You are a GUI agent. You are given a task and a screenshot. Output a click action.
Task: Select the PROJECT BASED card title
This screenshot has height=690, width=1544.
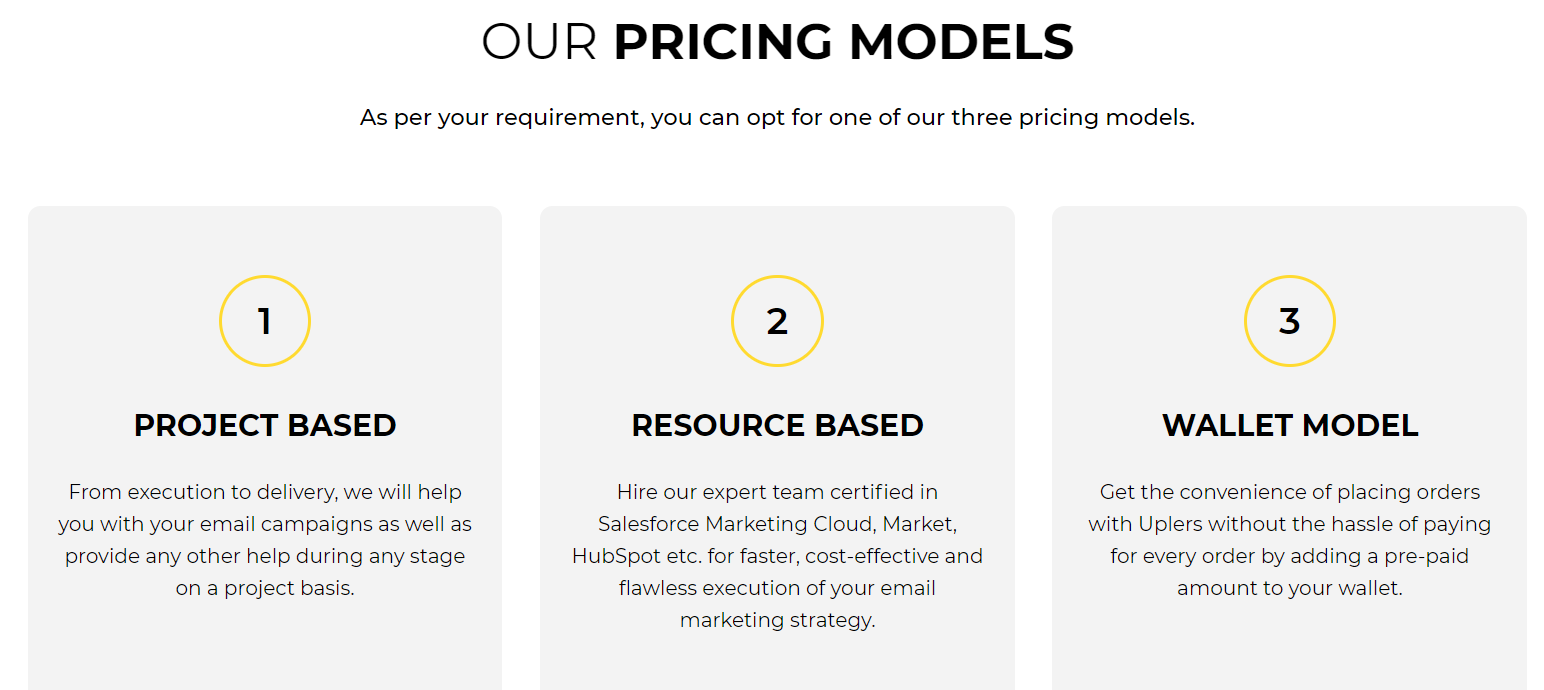point(265,425)
